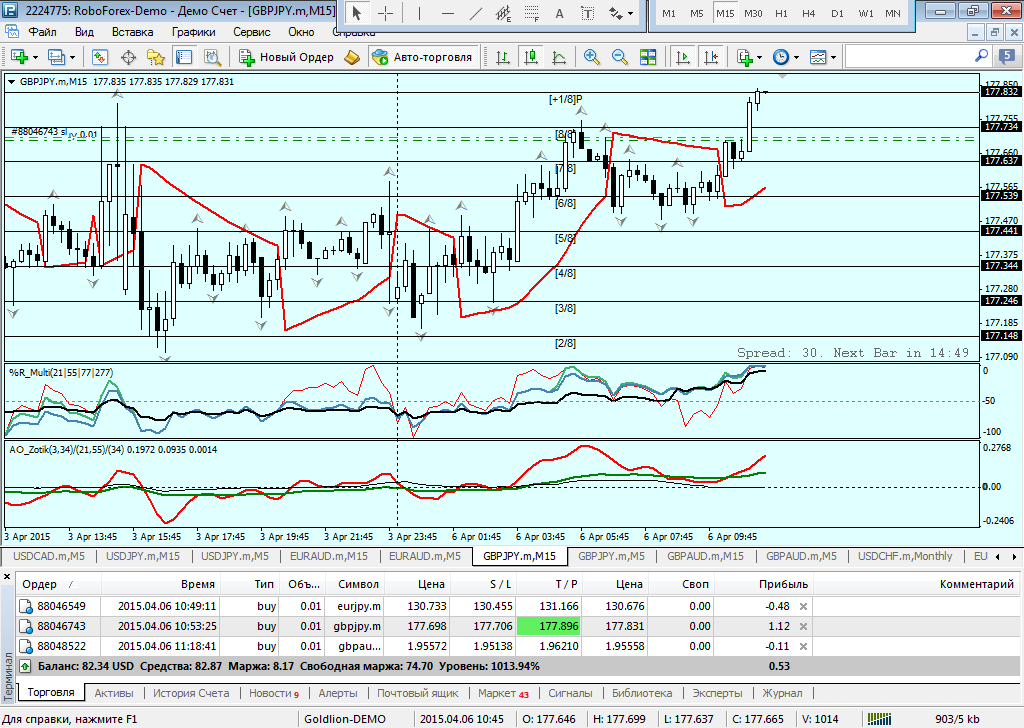1024x728 pixels.
Task: Open the Сервис menu
Action: (x=251, y=32)
